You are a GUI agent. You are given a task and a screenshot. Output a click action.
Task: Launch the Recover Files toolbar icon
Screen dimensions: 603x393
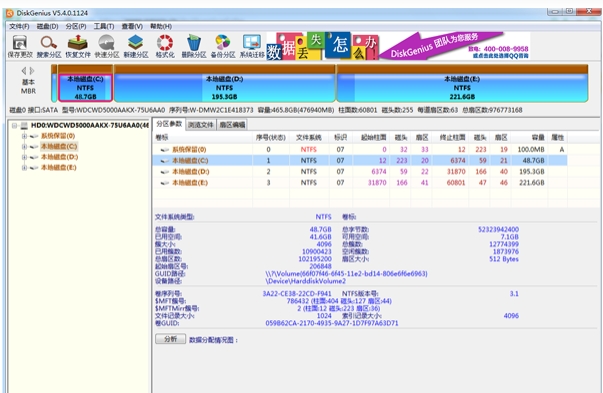(x=78, y=46)
